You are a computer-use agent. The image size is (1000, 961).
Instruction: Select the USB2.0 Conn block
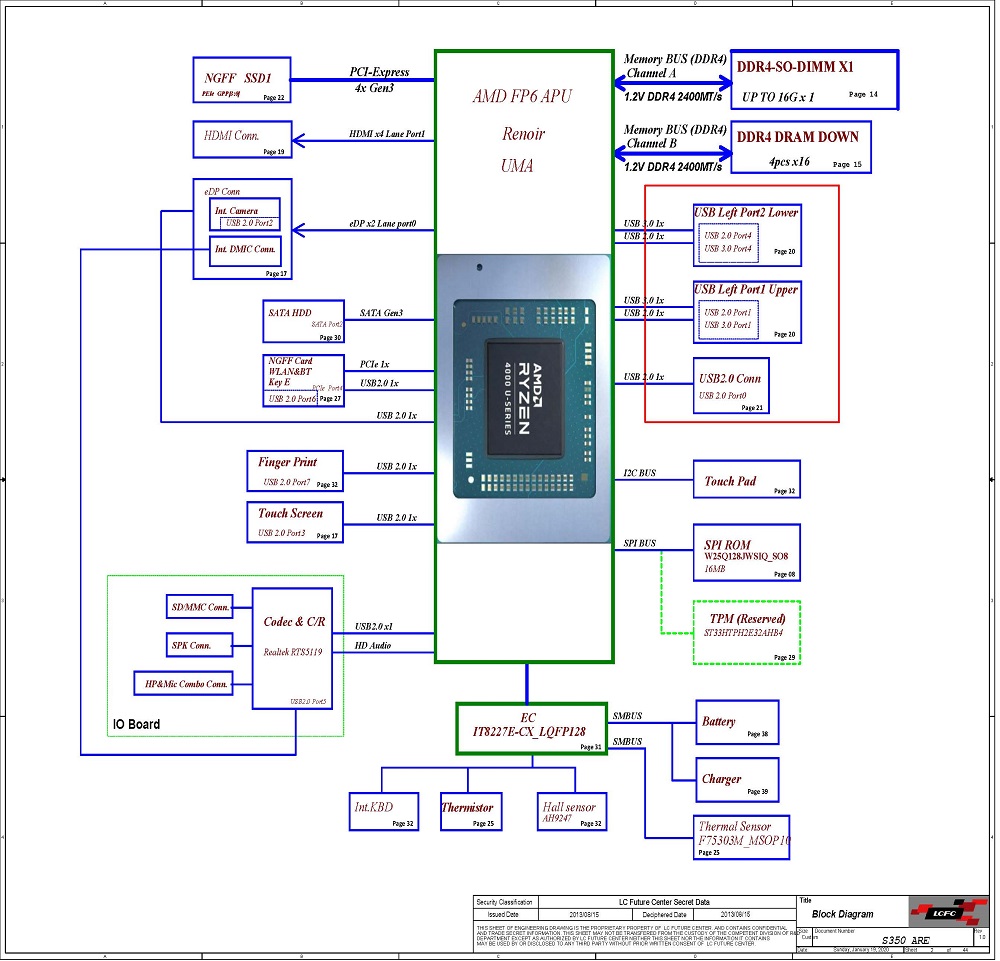point(732,386)
